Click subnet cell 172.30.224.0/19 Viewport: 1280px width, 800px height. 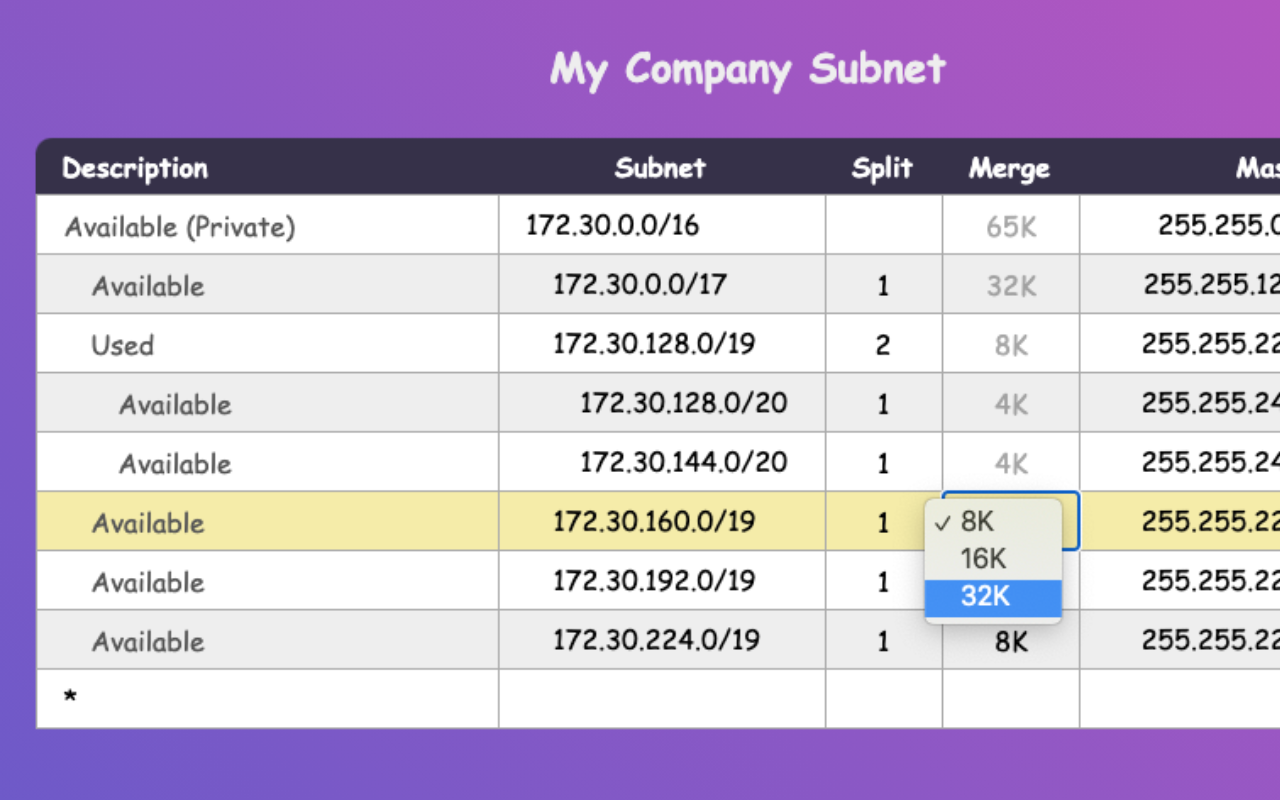pos(662,640)
